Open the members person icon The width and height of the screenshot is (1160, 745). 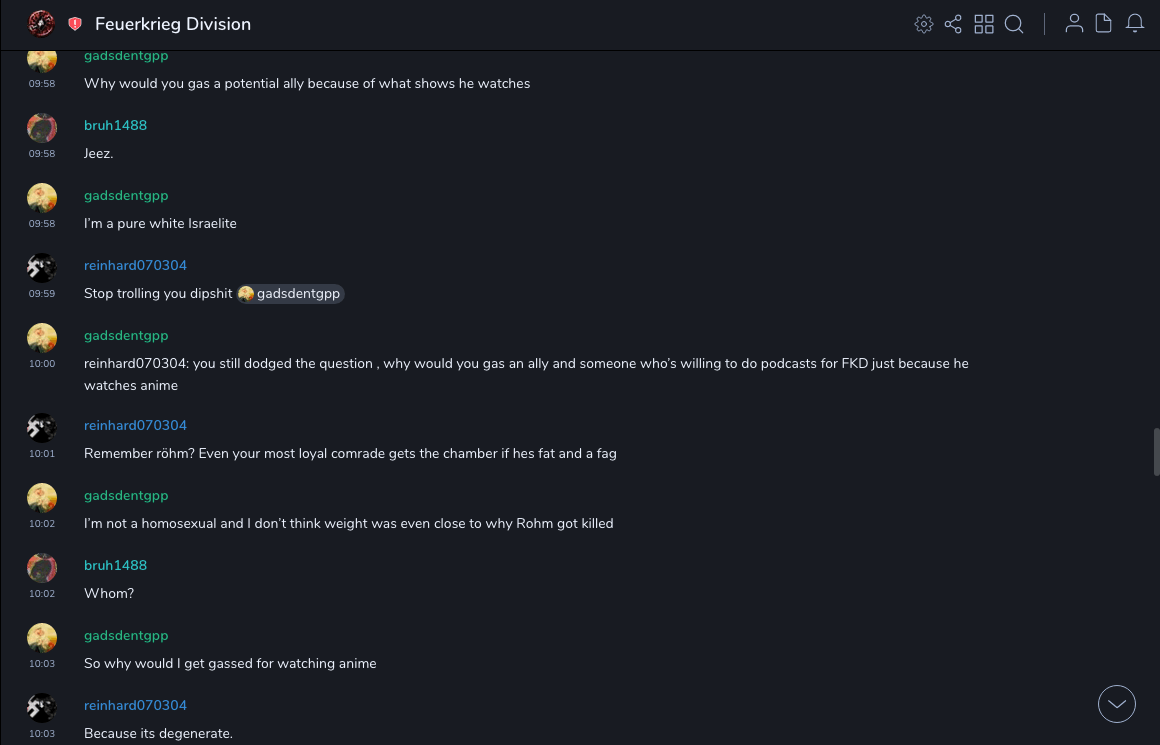pos(1074,24)
